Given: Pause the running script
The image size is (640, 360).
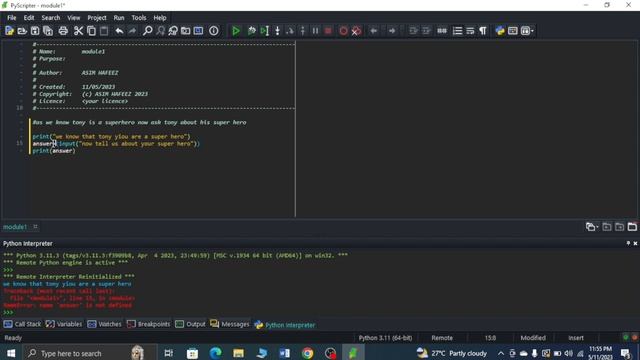Looking at the screenshot, I should click(316, 31).
